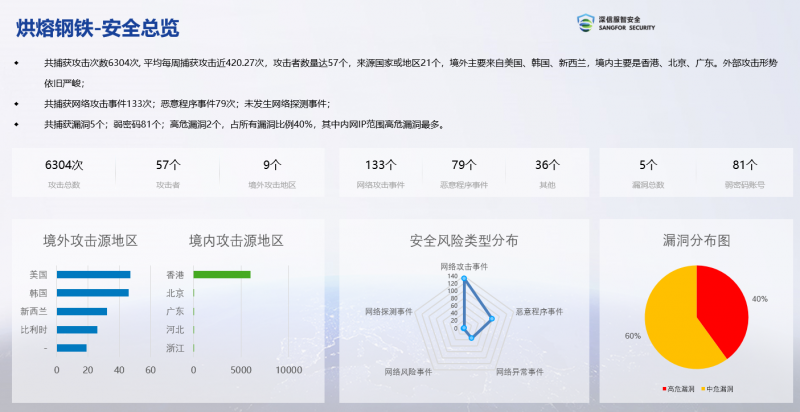Image resolution: width=800 pixels, height=412 pixels.
Task: Click the radar point at 网络攻击事件 vertex
Action: pyautogui.click(x=464, y=278)
